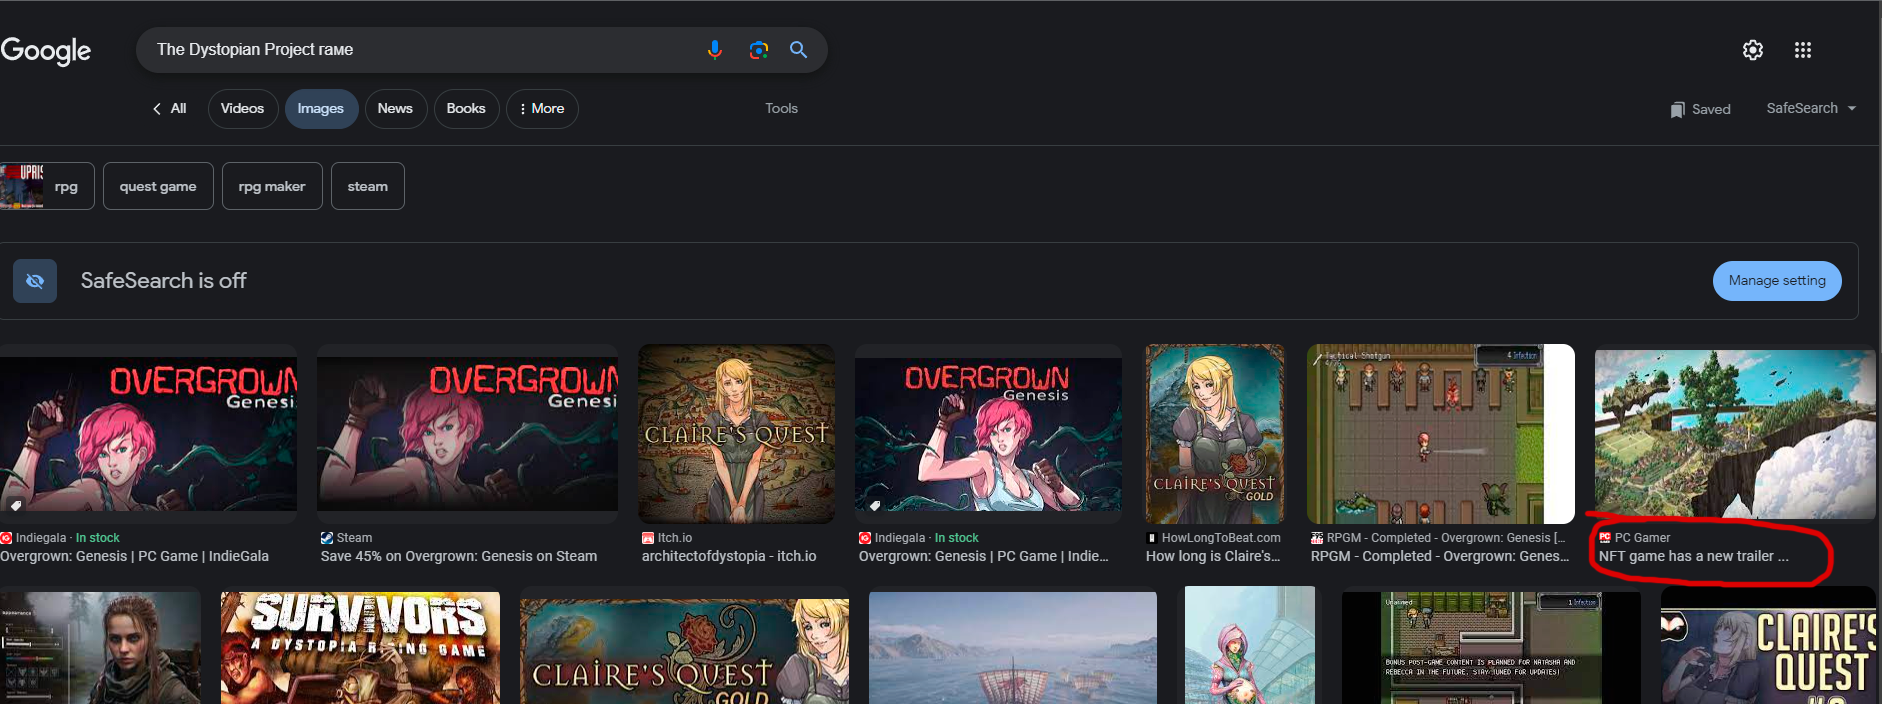Open Quick settings gear icon
This screenshot has height=704, width=1882.
[x=1753, y=50]
